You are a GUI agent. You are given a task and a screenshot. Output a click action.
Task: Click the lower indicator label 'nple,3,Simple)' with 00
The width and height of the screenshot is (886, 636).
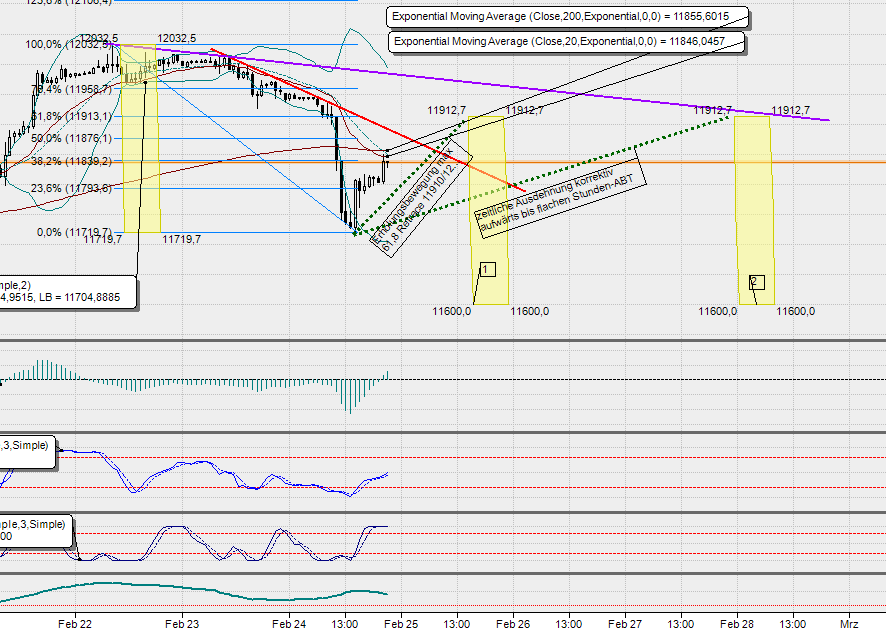click(x=36, y=530)
